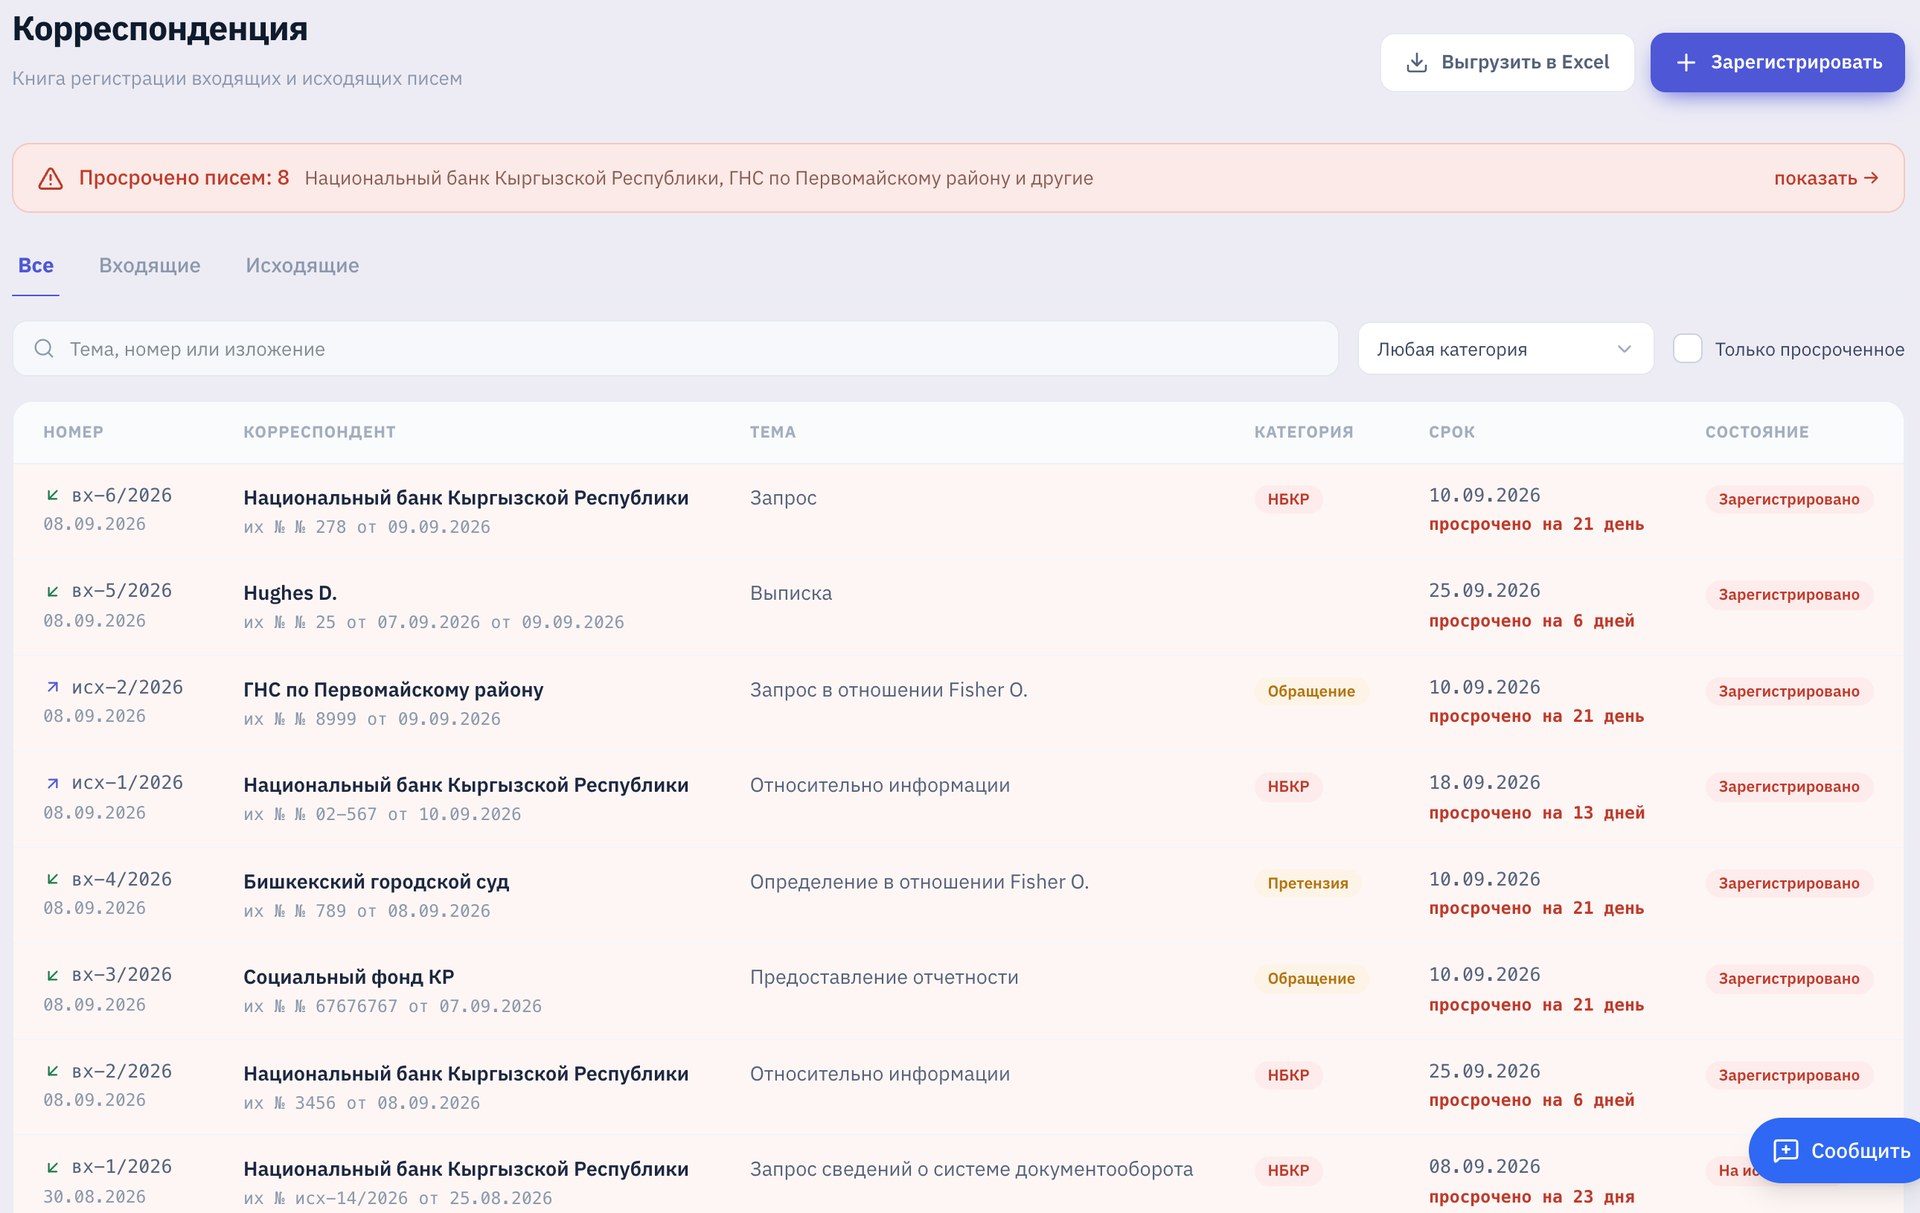Click the Обращение badge in исх–2/2026 row
This screenshot has height=1213, width=1920.
coord(1311,691)
